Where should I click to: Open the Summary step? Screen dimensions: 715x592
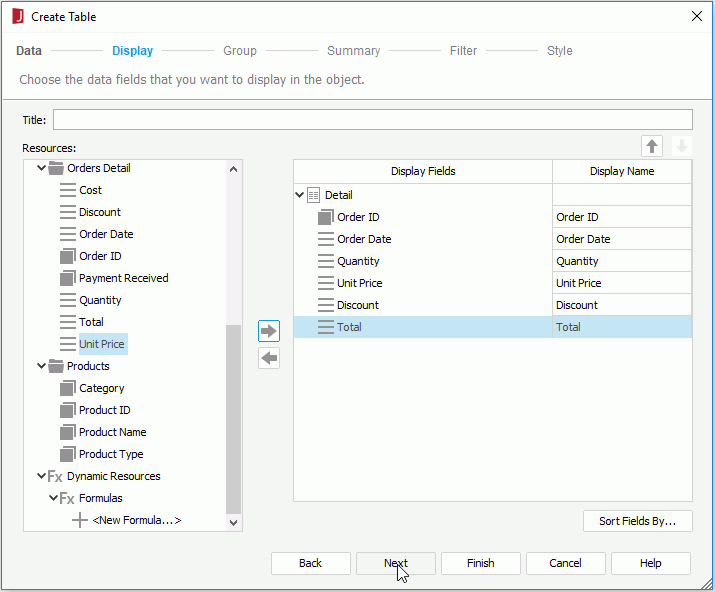[353, 51]
